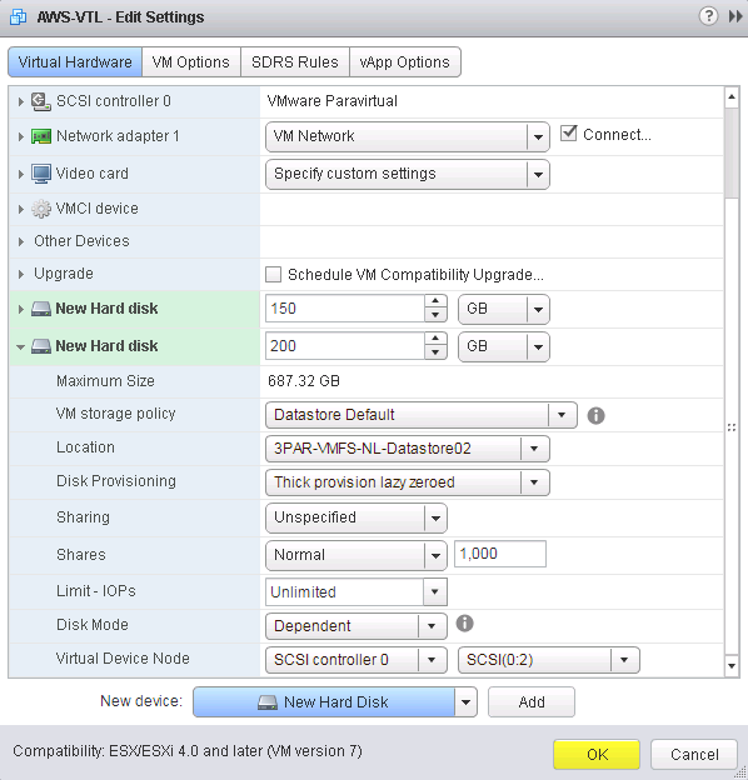The height and width of the screenshot is (780, 748).
Task: Increase the 200 disk size with up stepper
Action: [x=436, y=339]
